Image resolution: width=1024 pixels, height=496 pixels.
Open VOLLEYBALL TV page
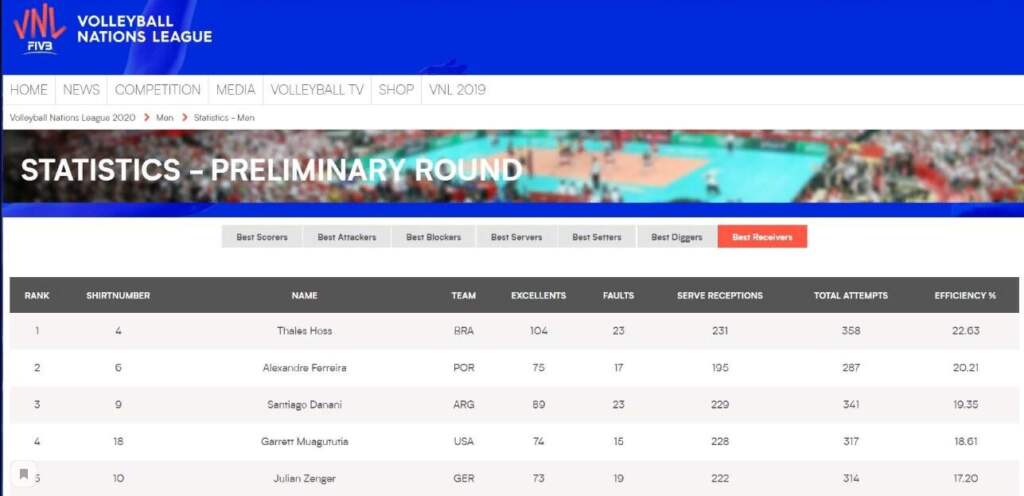pos(317,90)
